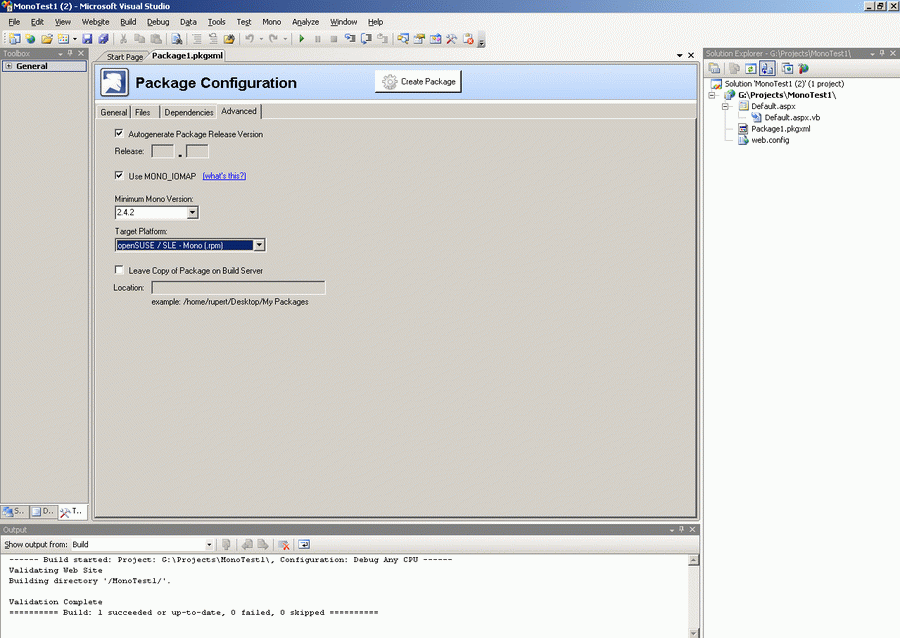The width and height of the screenshot is (900, 638).
Task: Click the Output panel scroll-up arrow
Action: [693, 560]
